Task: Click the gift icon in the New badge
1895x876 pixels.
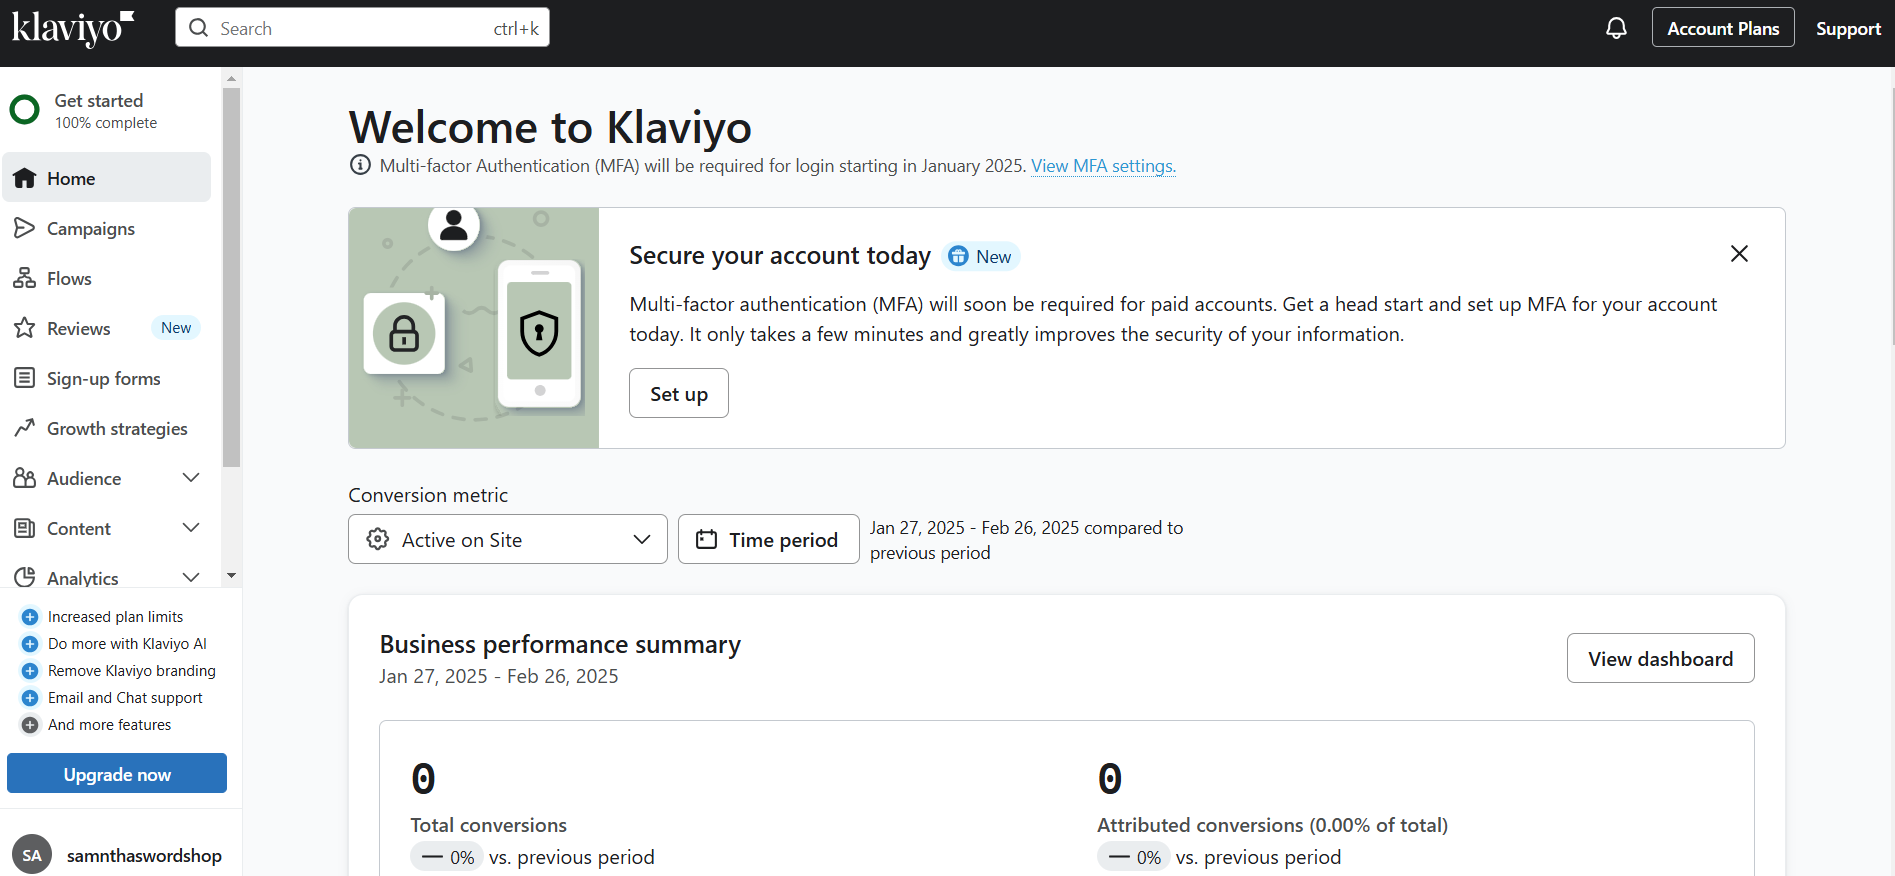Action: coord(959,256)
